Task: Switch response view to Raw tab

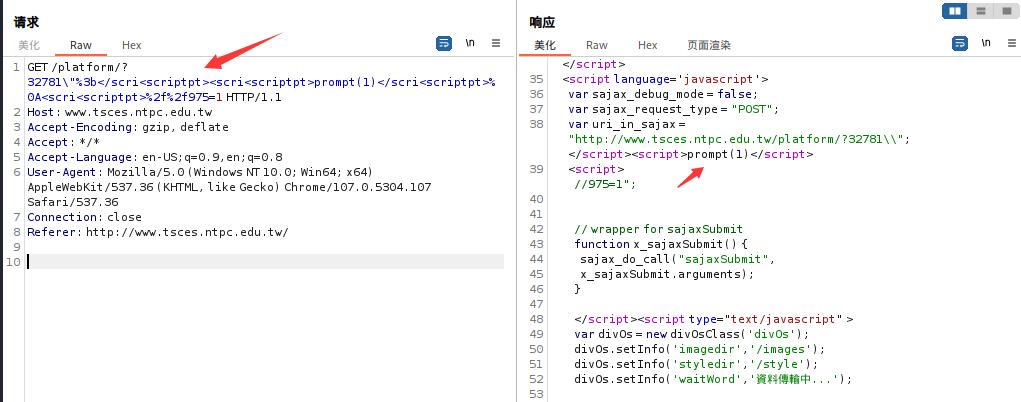Action: point(596,45)
